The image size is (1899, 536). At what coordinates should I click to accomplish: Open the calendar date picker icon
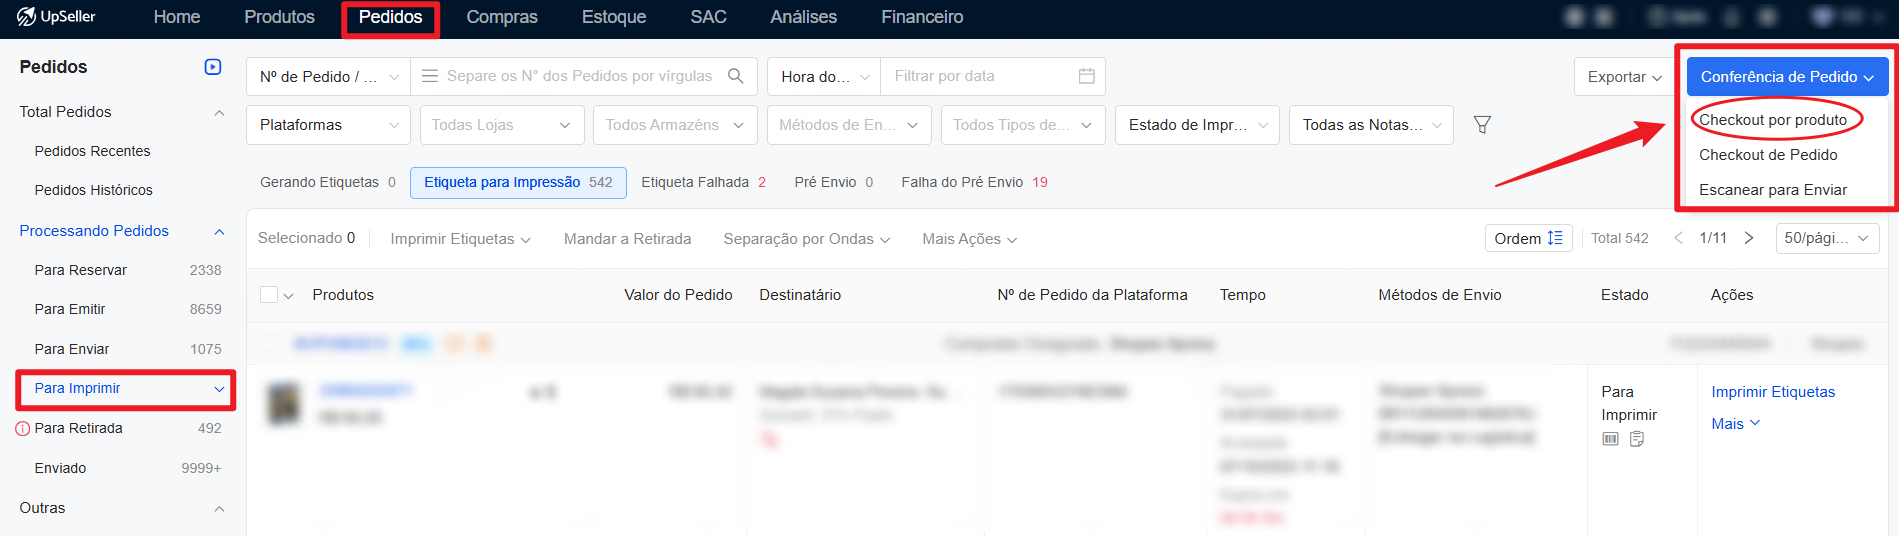tap(1087, 76)
